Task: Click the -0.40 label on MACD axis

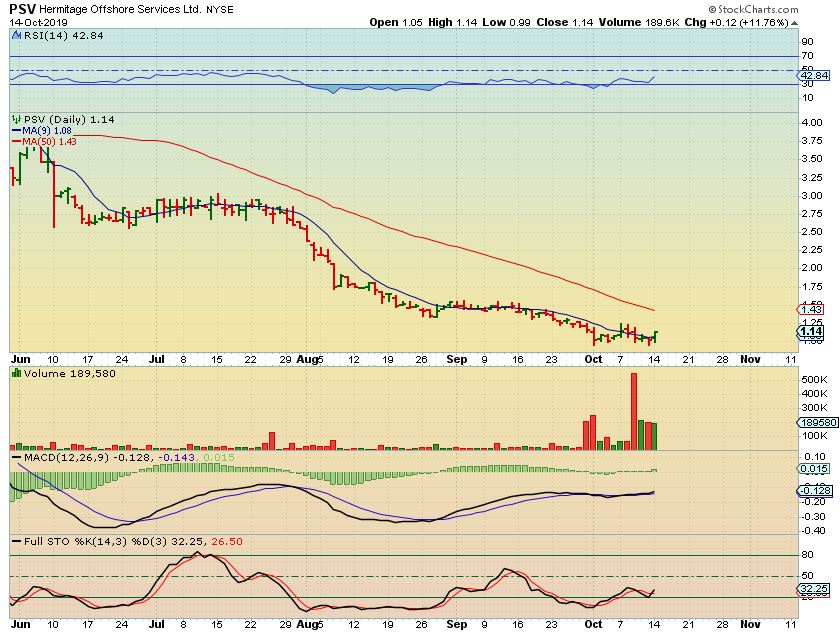Action: [x=812, y=530]
